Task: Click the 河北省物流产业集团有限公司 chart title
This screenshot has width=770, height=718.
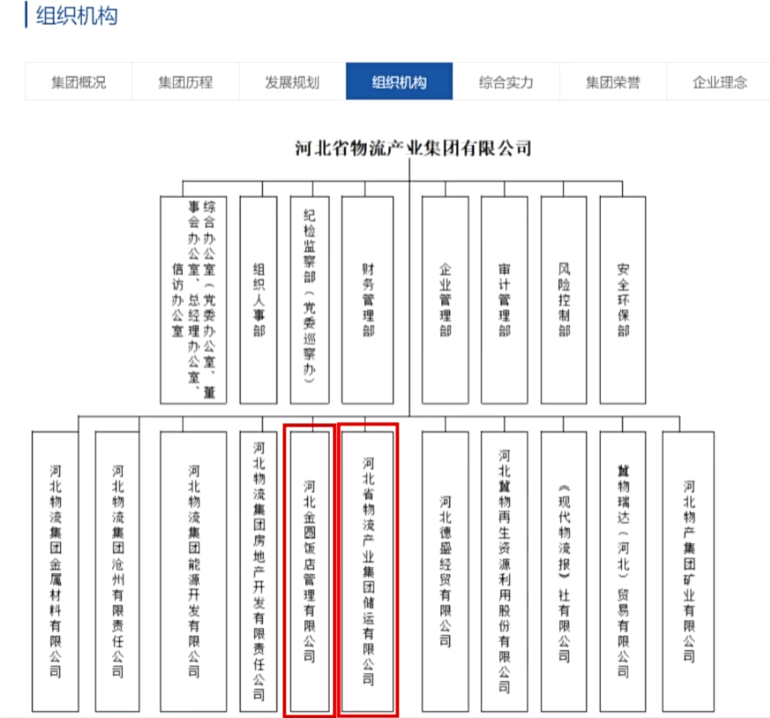Action: tap(413, 148)
